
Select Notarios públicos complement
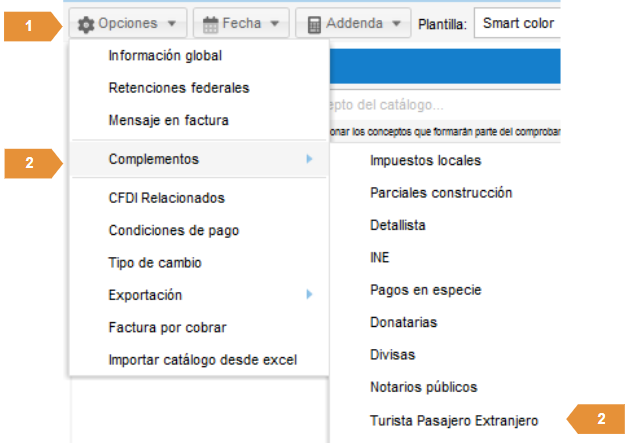[x=423, y=387]
